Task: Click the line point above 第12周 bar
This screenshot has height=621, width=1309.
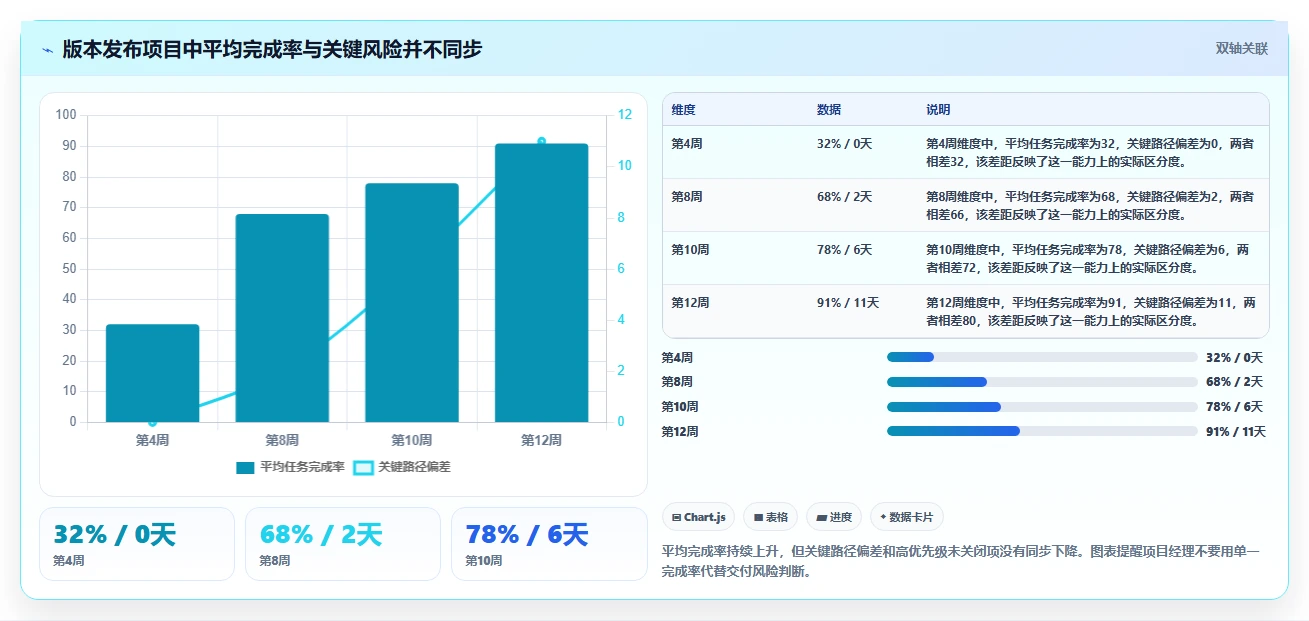Action: (x=542, y=141)
